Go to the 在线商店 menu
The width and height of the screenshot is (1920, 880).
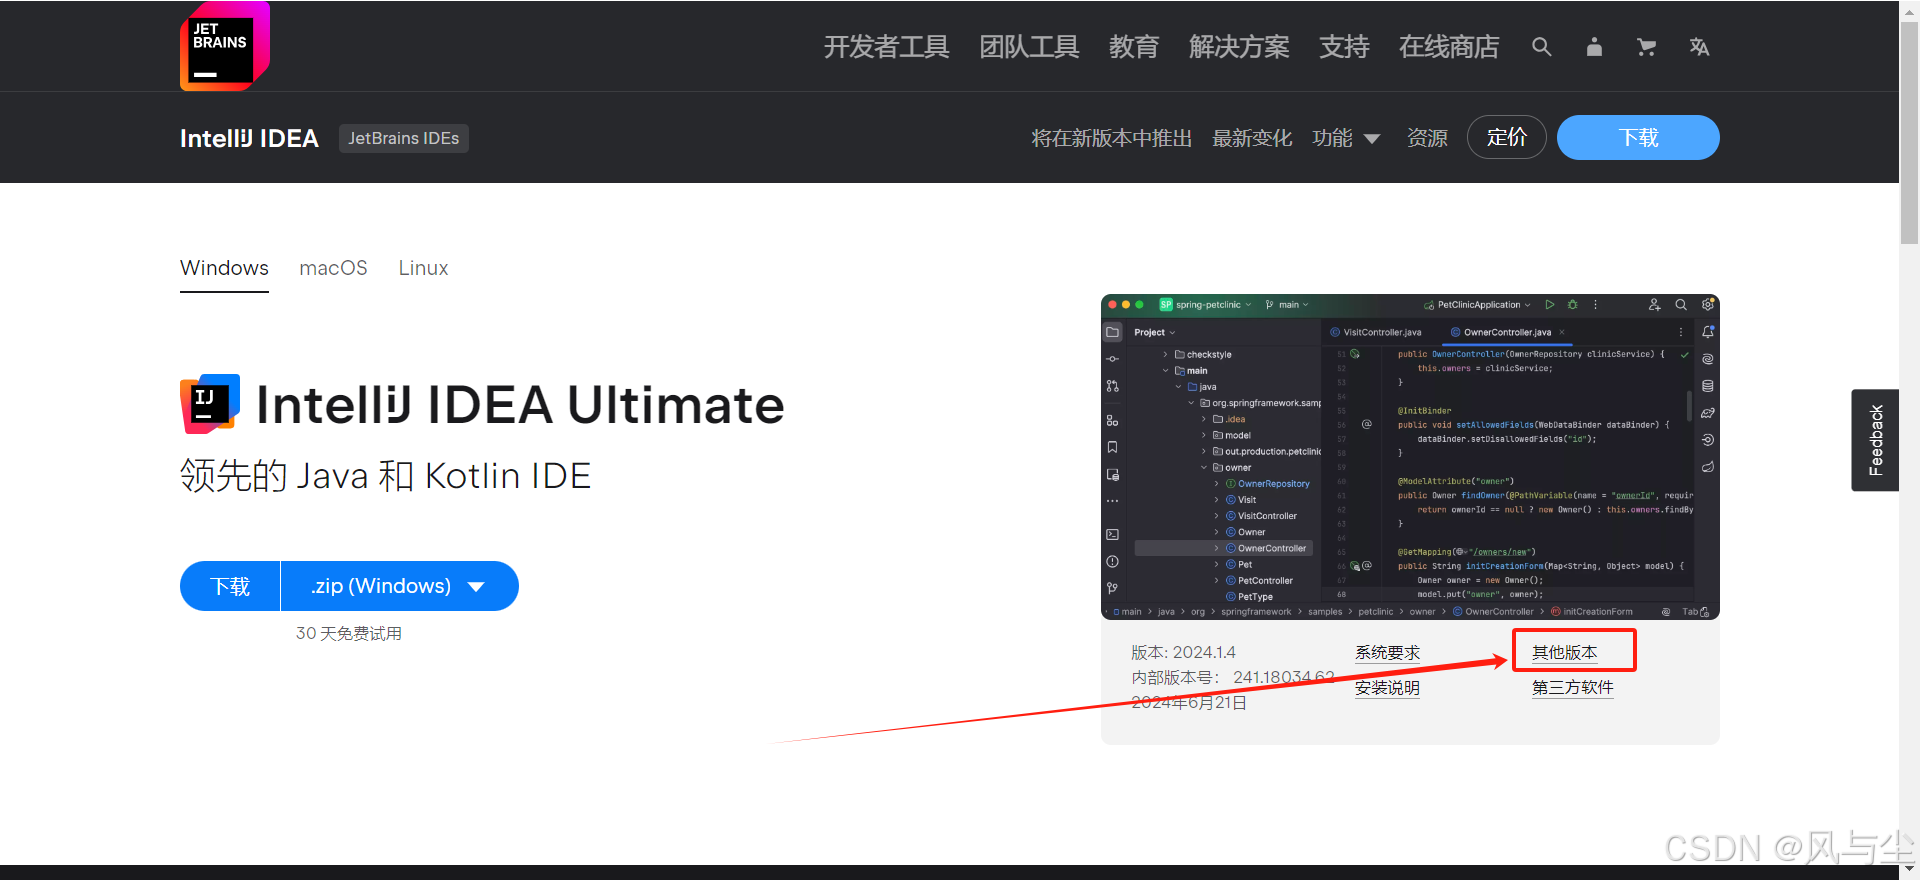pyautogui.click(x=1449, y=47)
